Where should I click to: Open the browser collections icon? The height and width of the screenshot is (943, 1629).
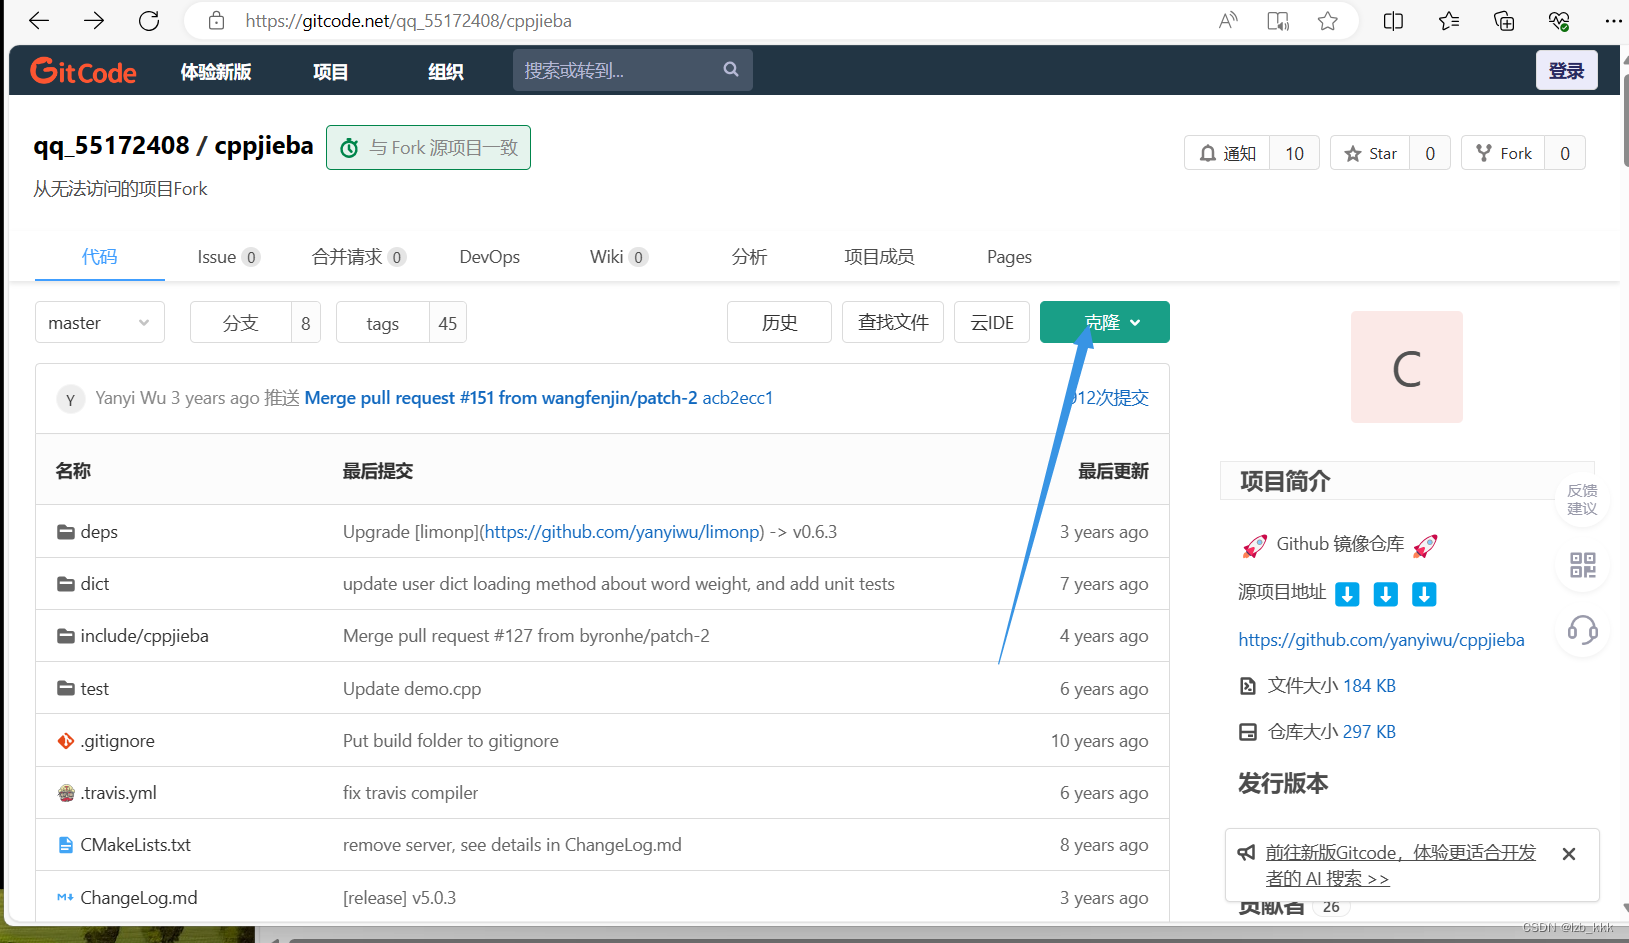click(1504, 21)
